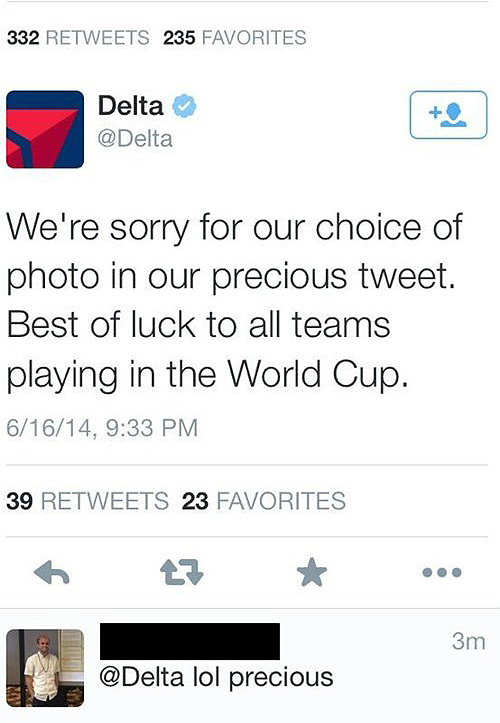This screenshot has height=723, width=500.
Task: Open Delta's red triangle logo avatar
Action: pos(45,129)
